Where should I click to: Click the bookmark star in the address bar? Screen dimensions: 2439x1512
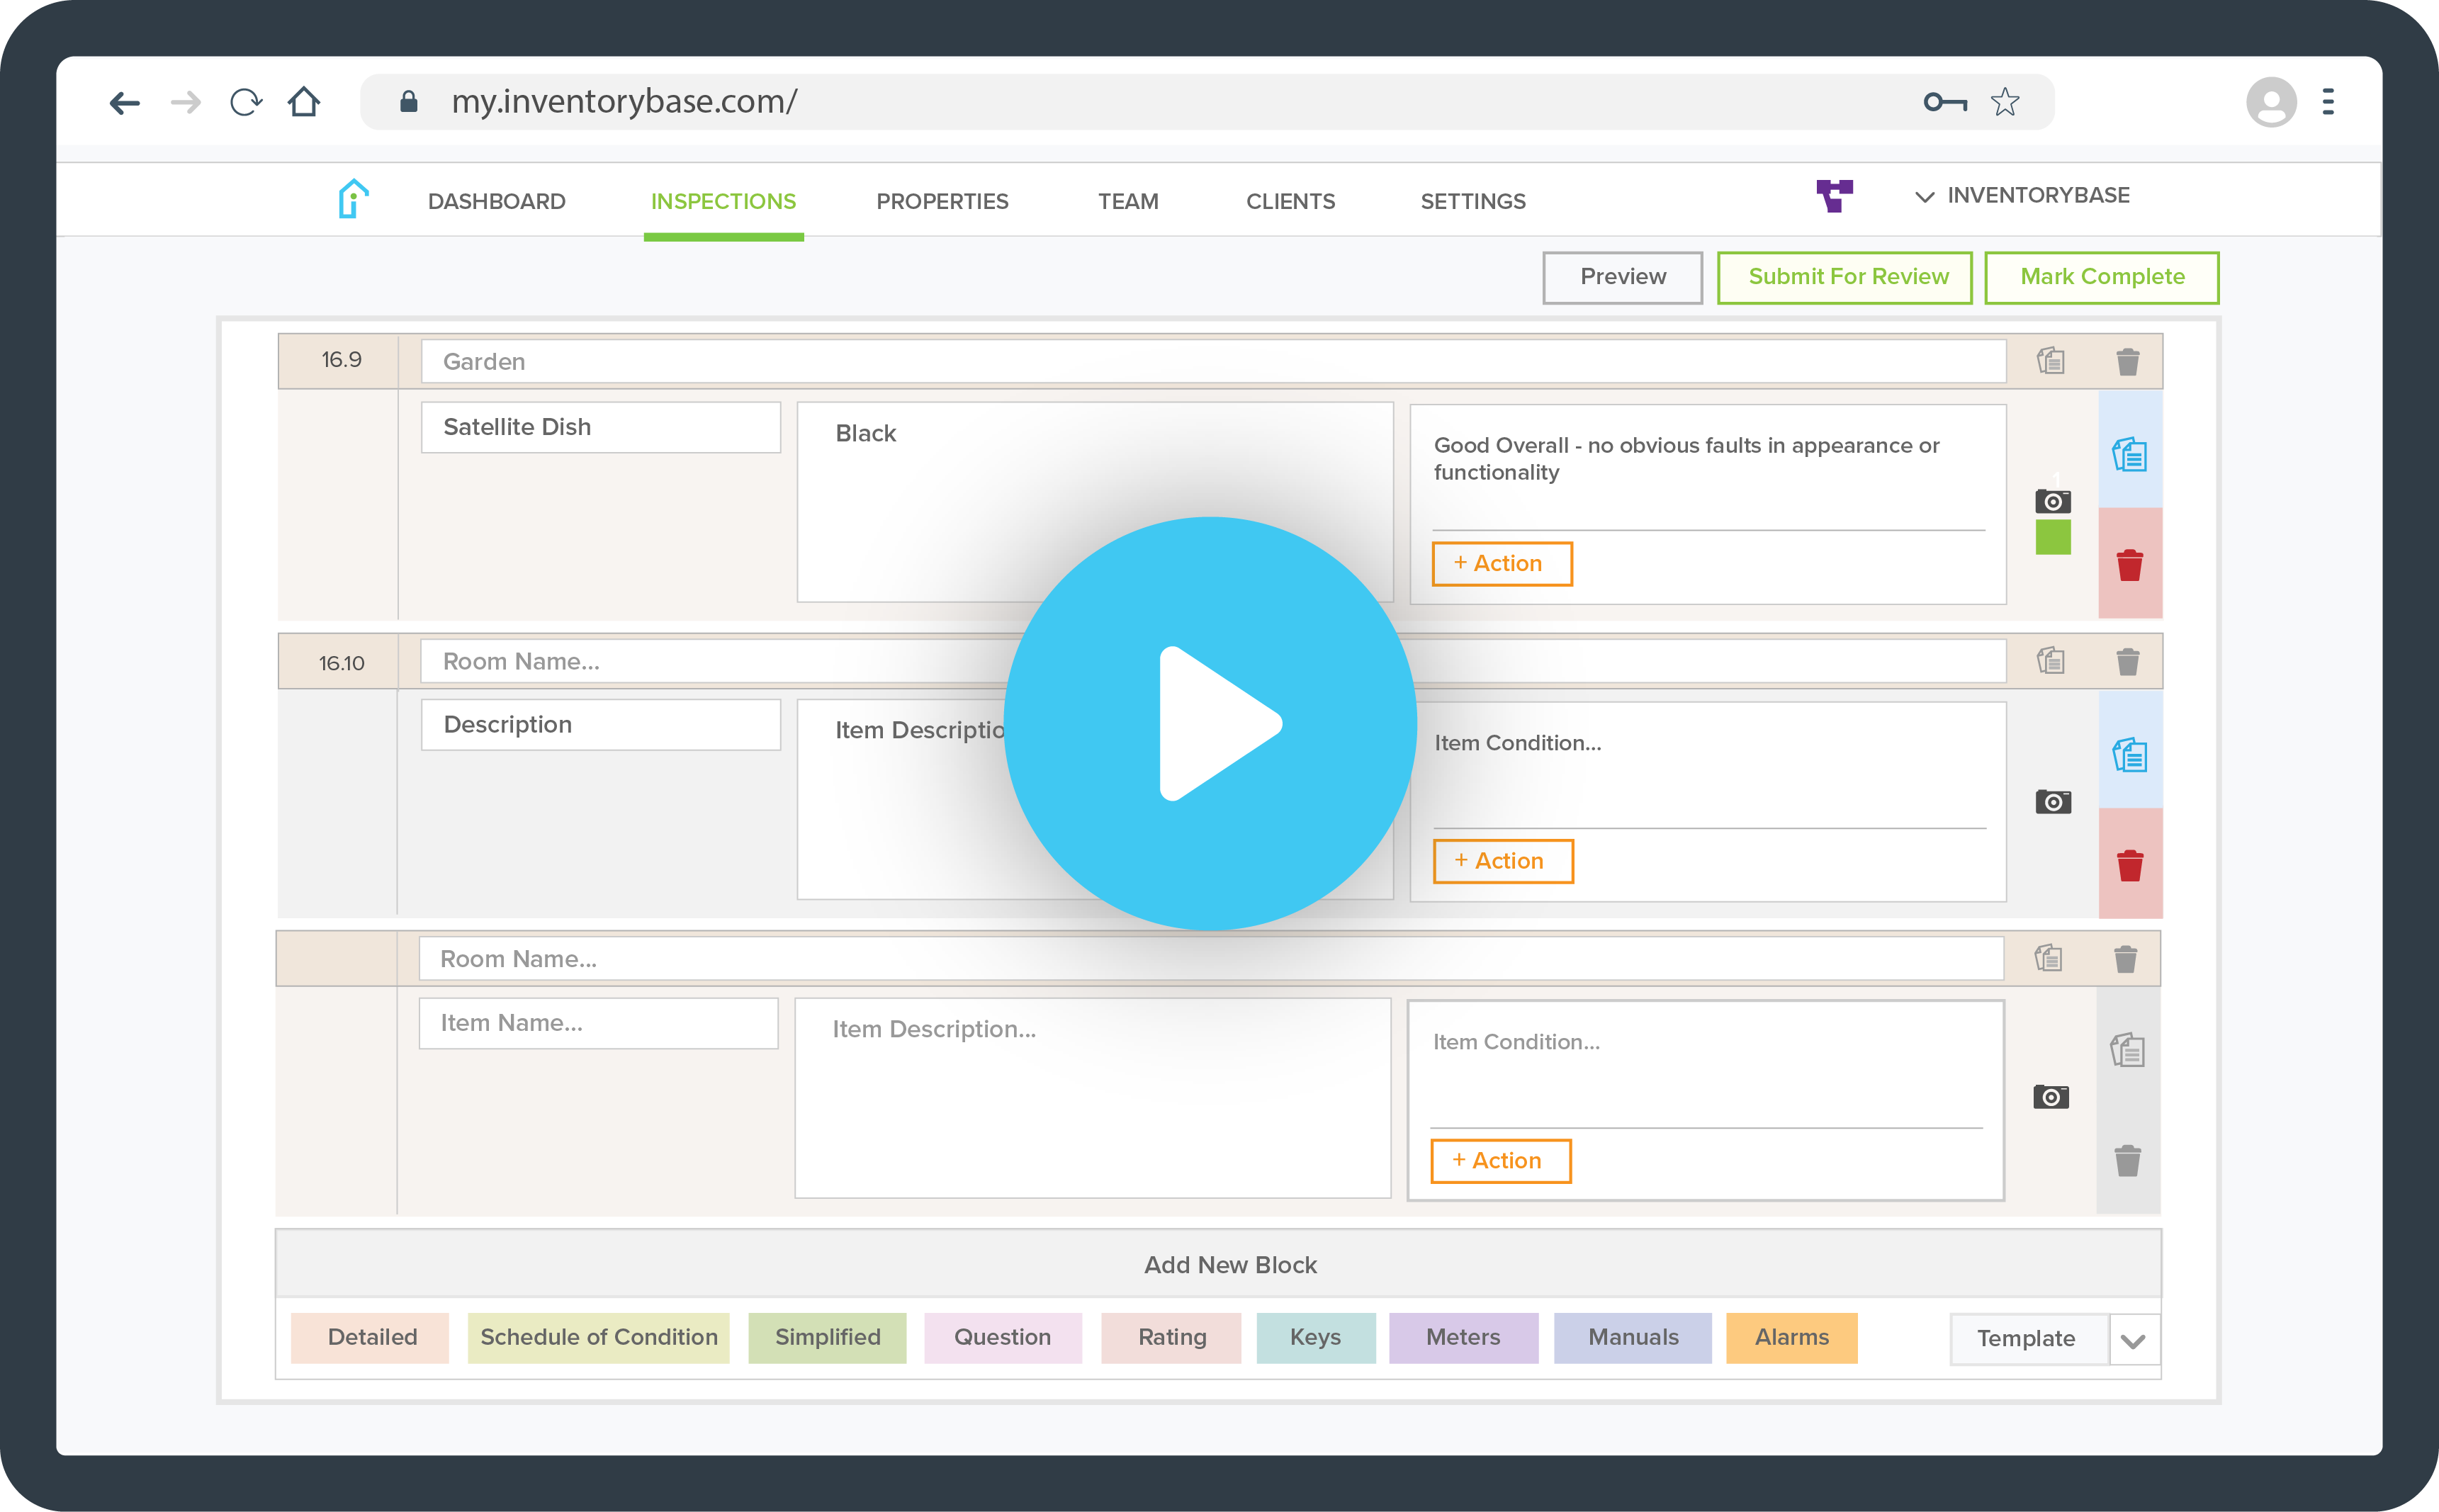(x=2004, y=102)
